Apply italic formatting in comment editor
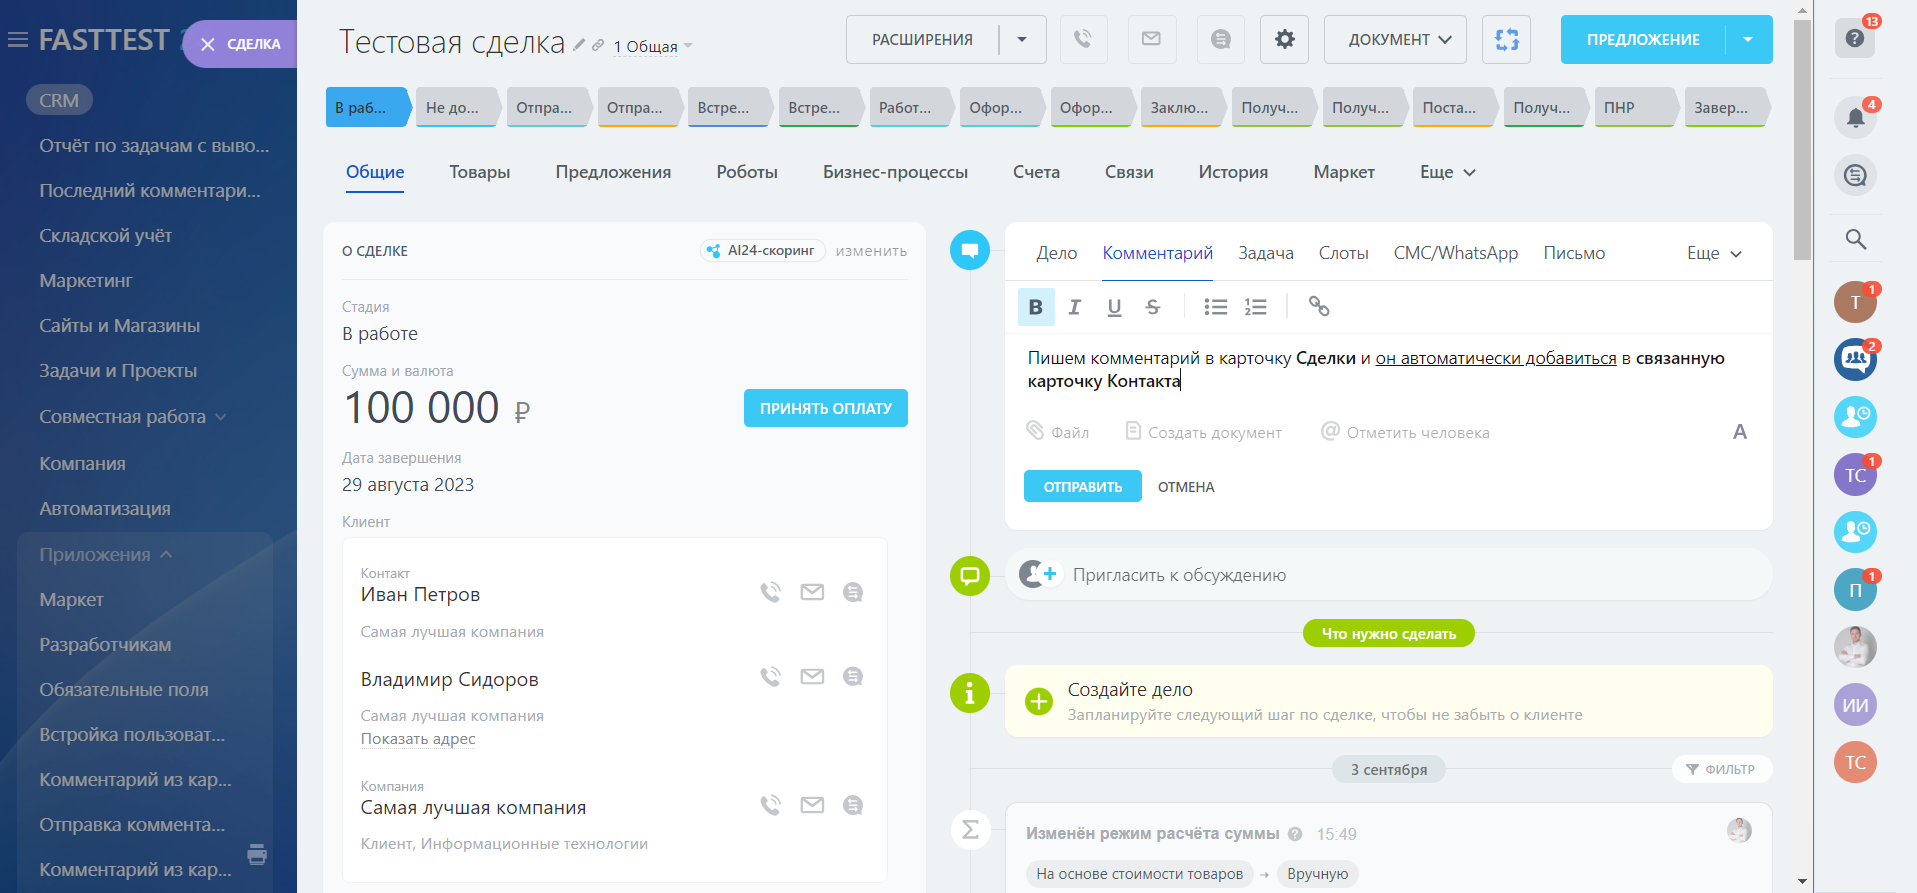Screen dimensions: 1917x893 (x=1074, y=307)
